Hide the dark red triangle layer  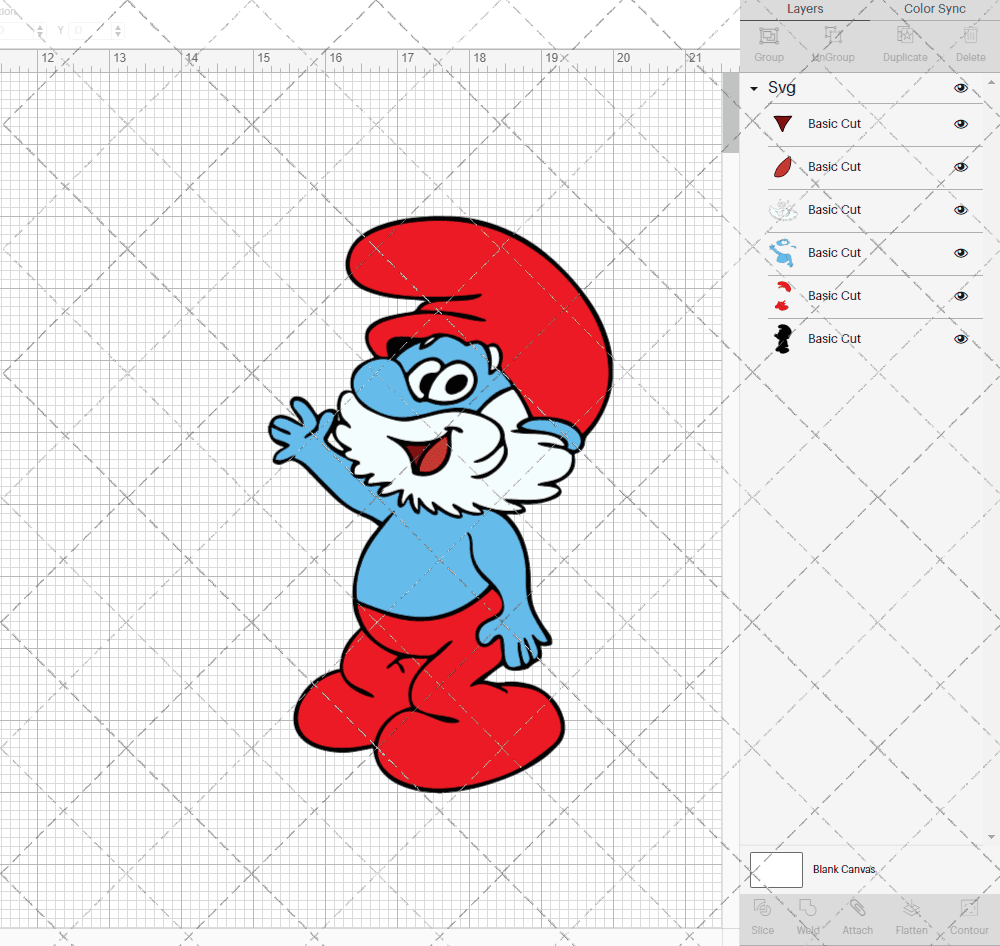[960, 124]
